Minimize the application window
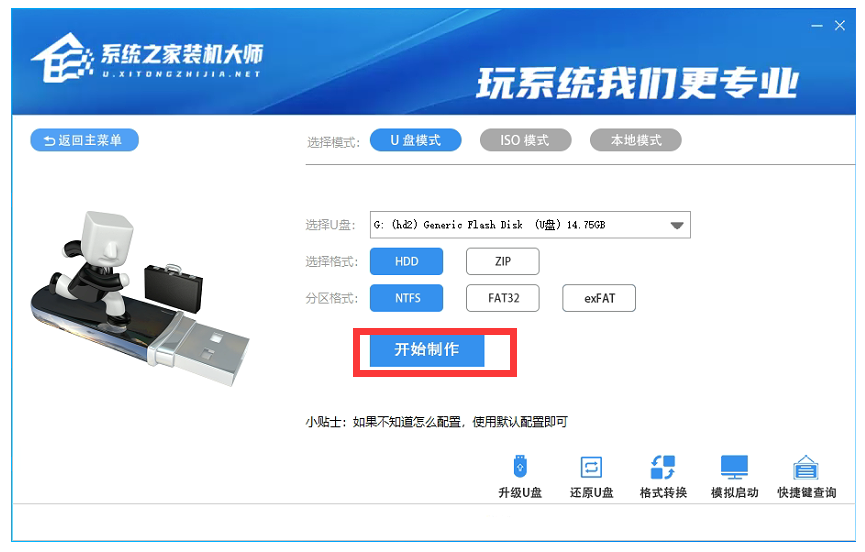This screenshot has width=865, height=552. 816,26
